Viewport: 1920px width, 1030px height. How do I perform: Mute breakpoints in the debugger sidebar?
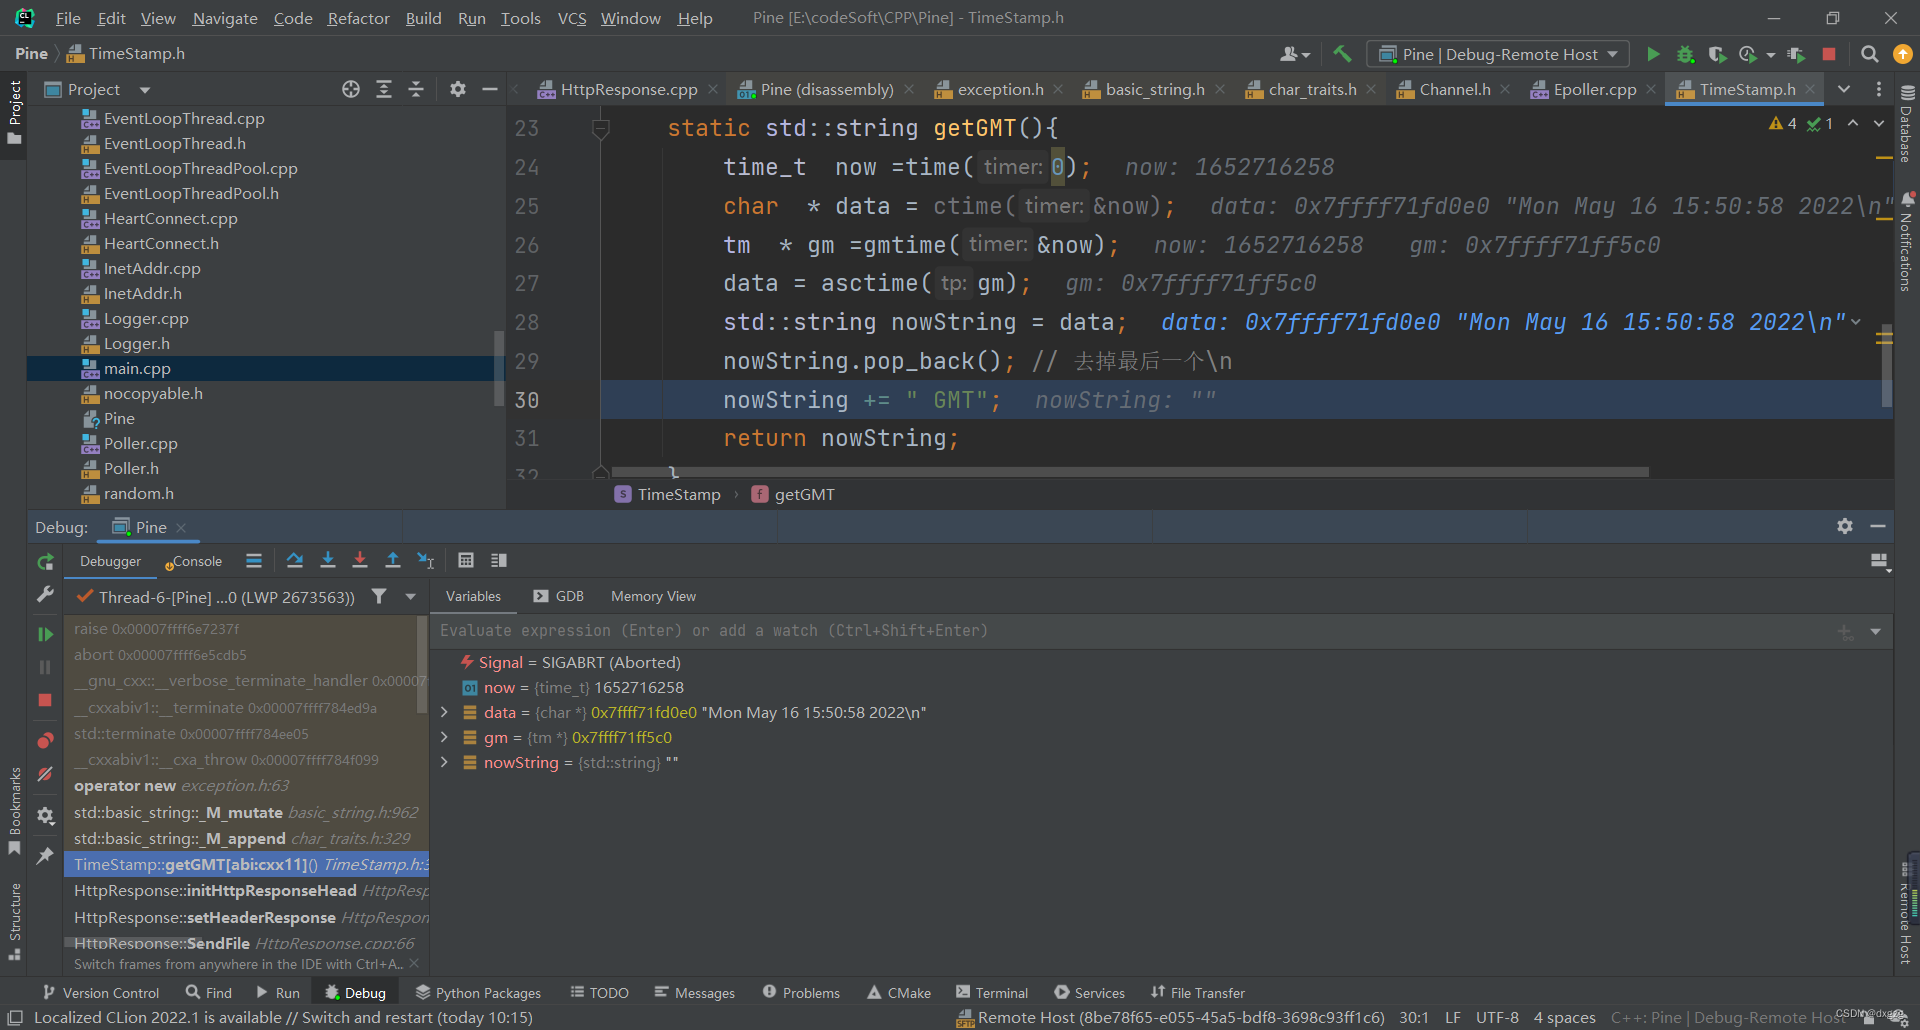44,773
